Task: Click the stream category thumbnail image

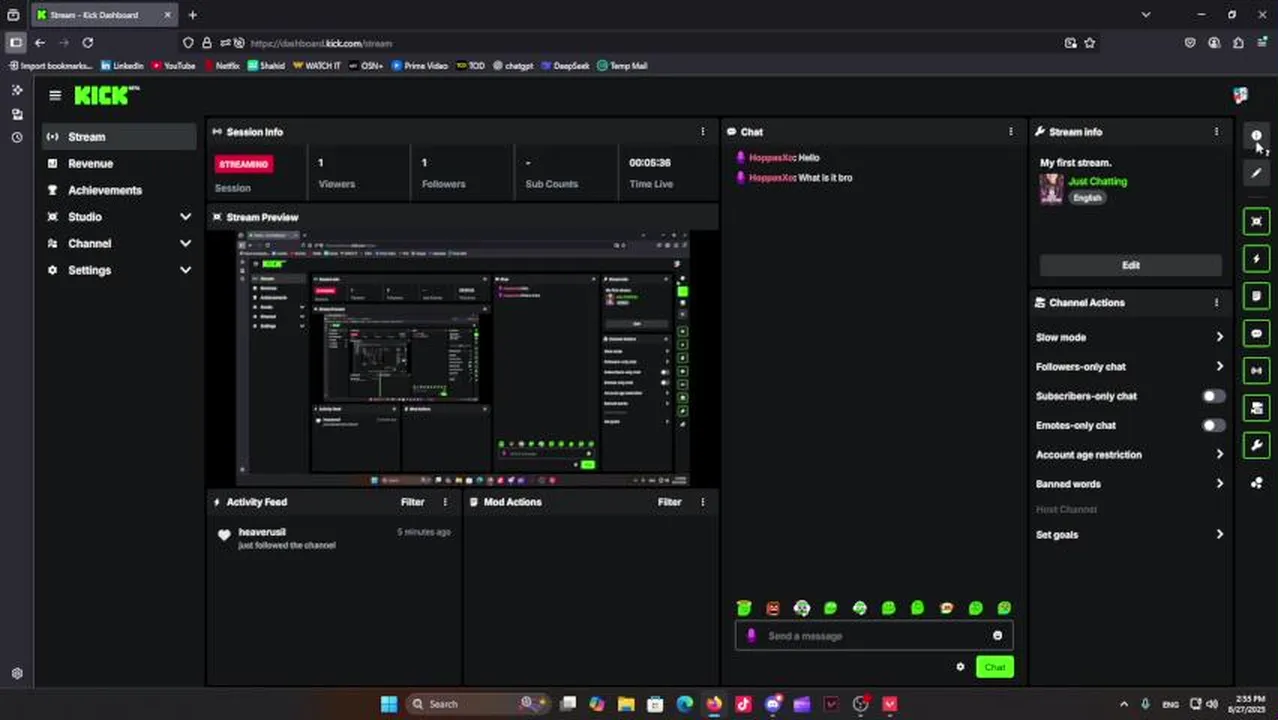Action: (x=1051, y=189)
